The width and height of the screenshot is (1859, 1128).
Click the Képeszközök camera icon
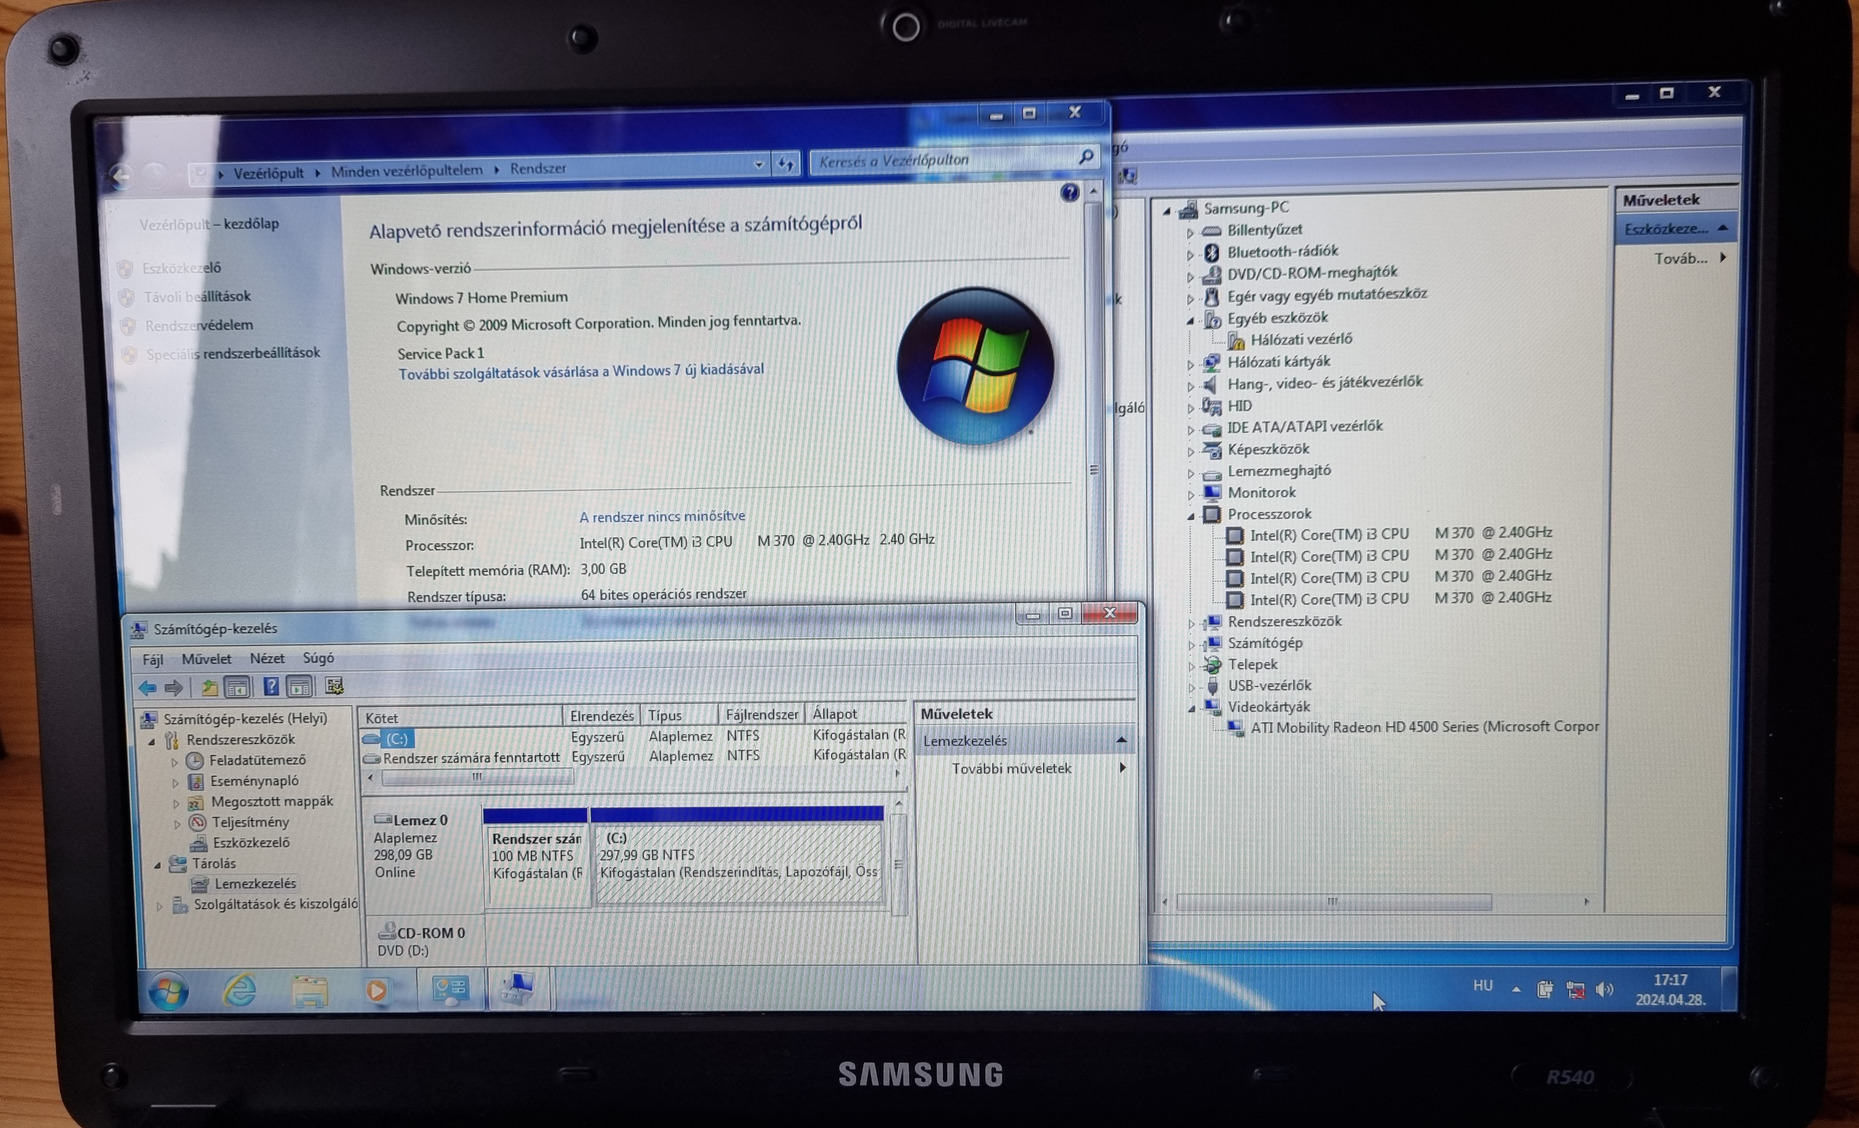[x=1212, y=450]
